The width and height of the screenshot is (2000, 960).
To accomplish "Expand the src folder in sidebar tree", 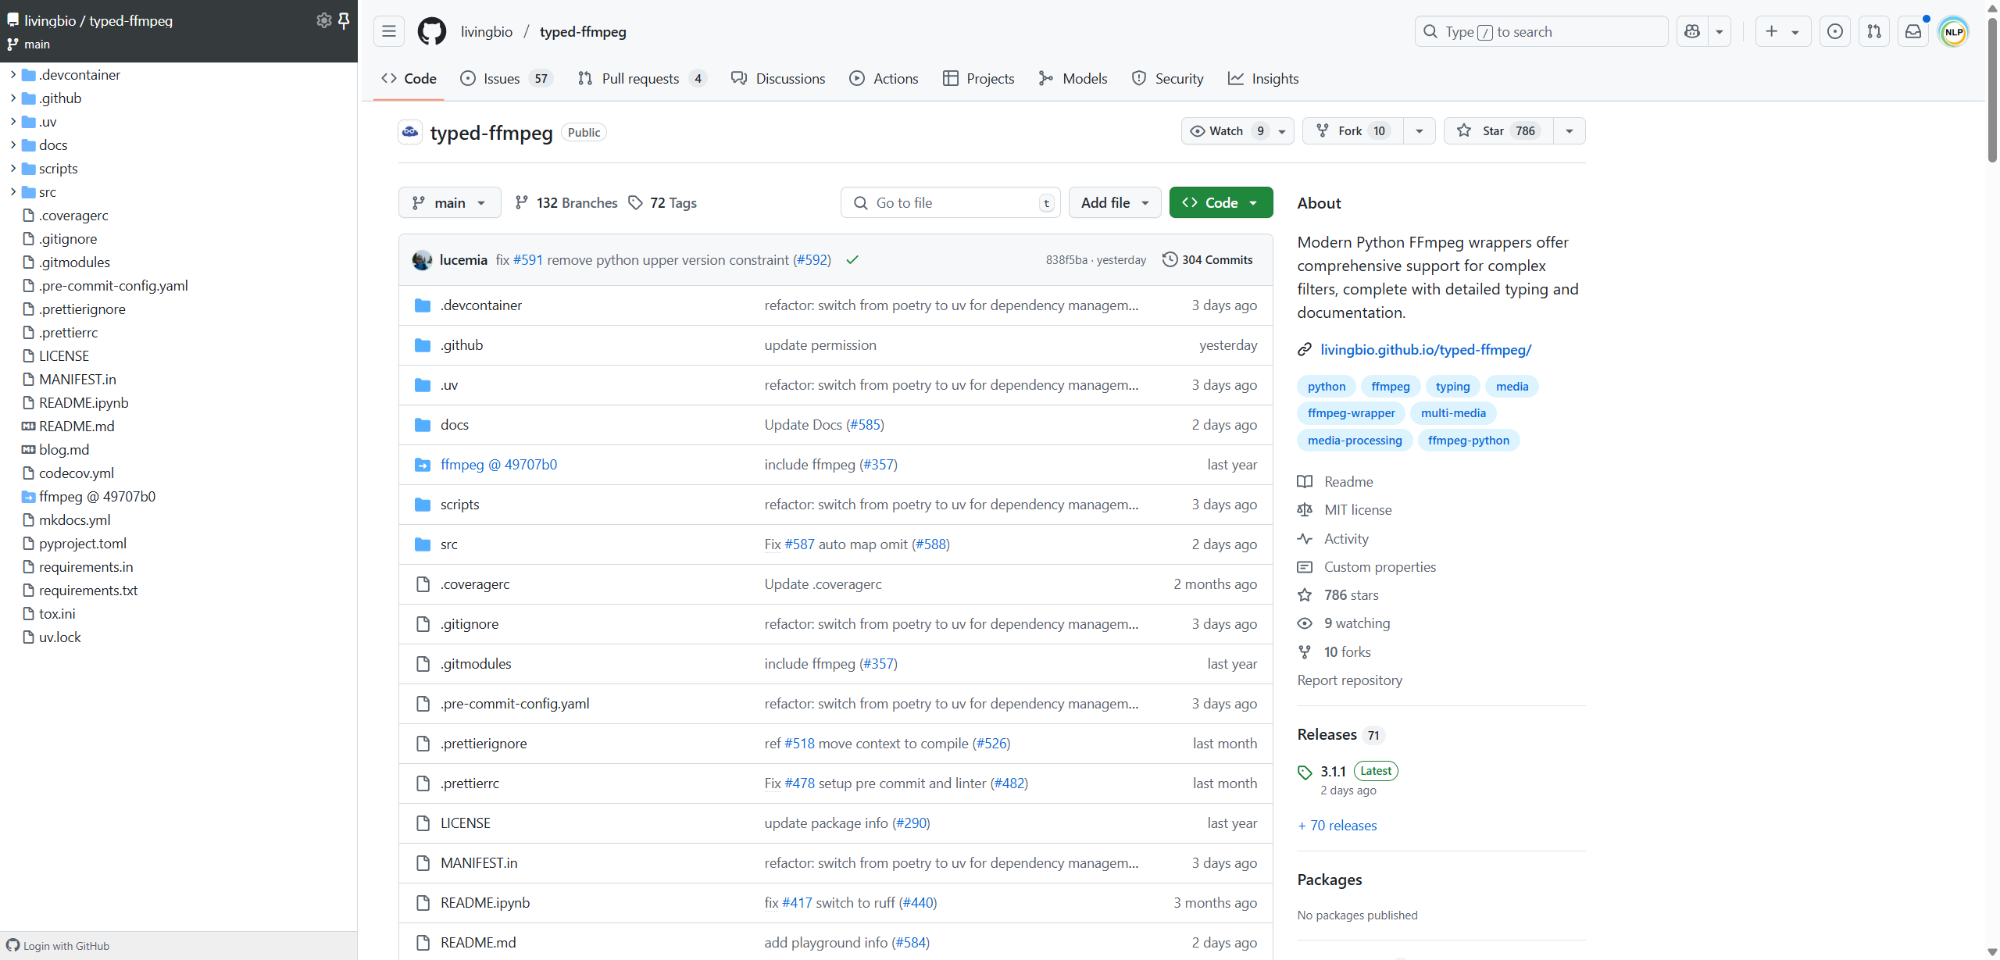I will coord(13,192).
